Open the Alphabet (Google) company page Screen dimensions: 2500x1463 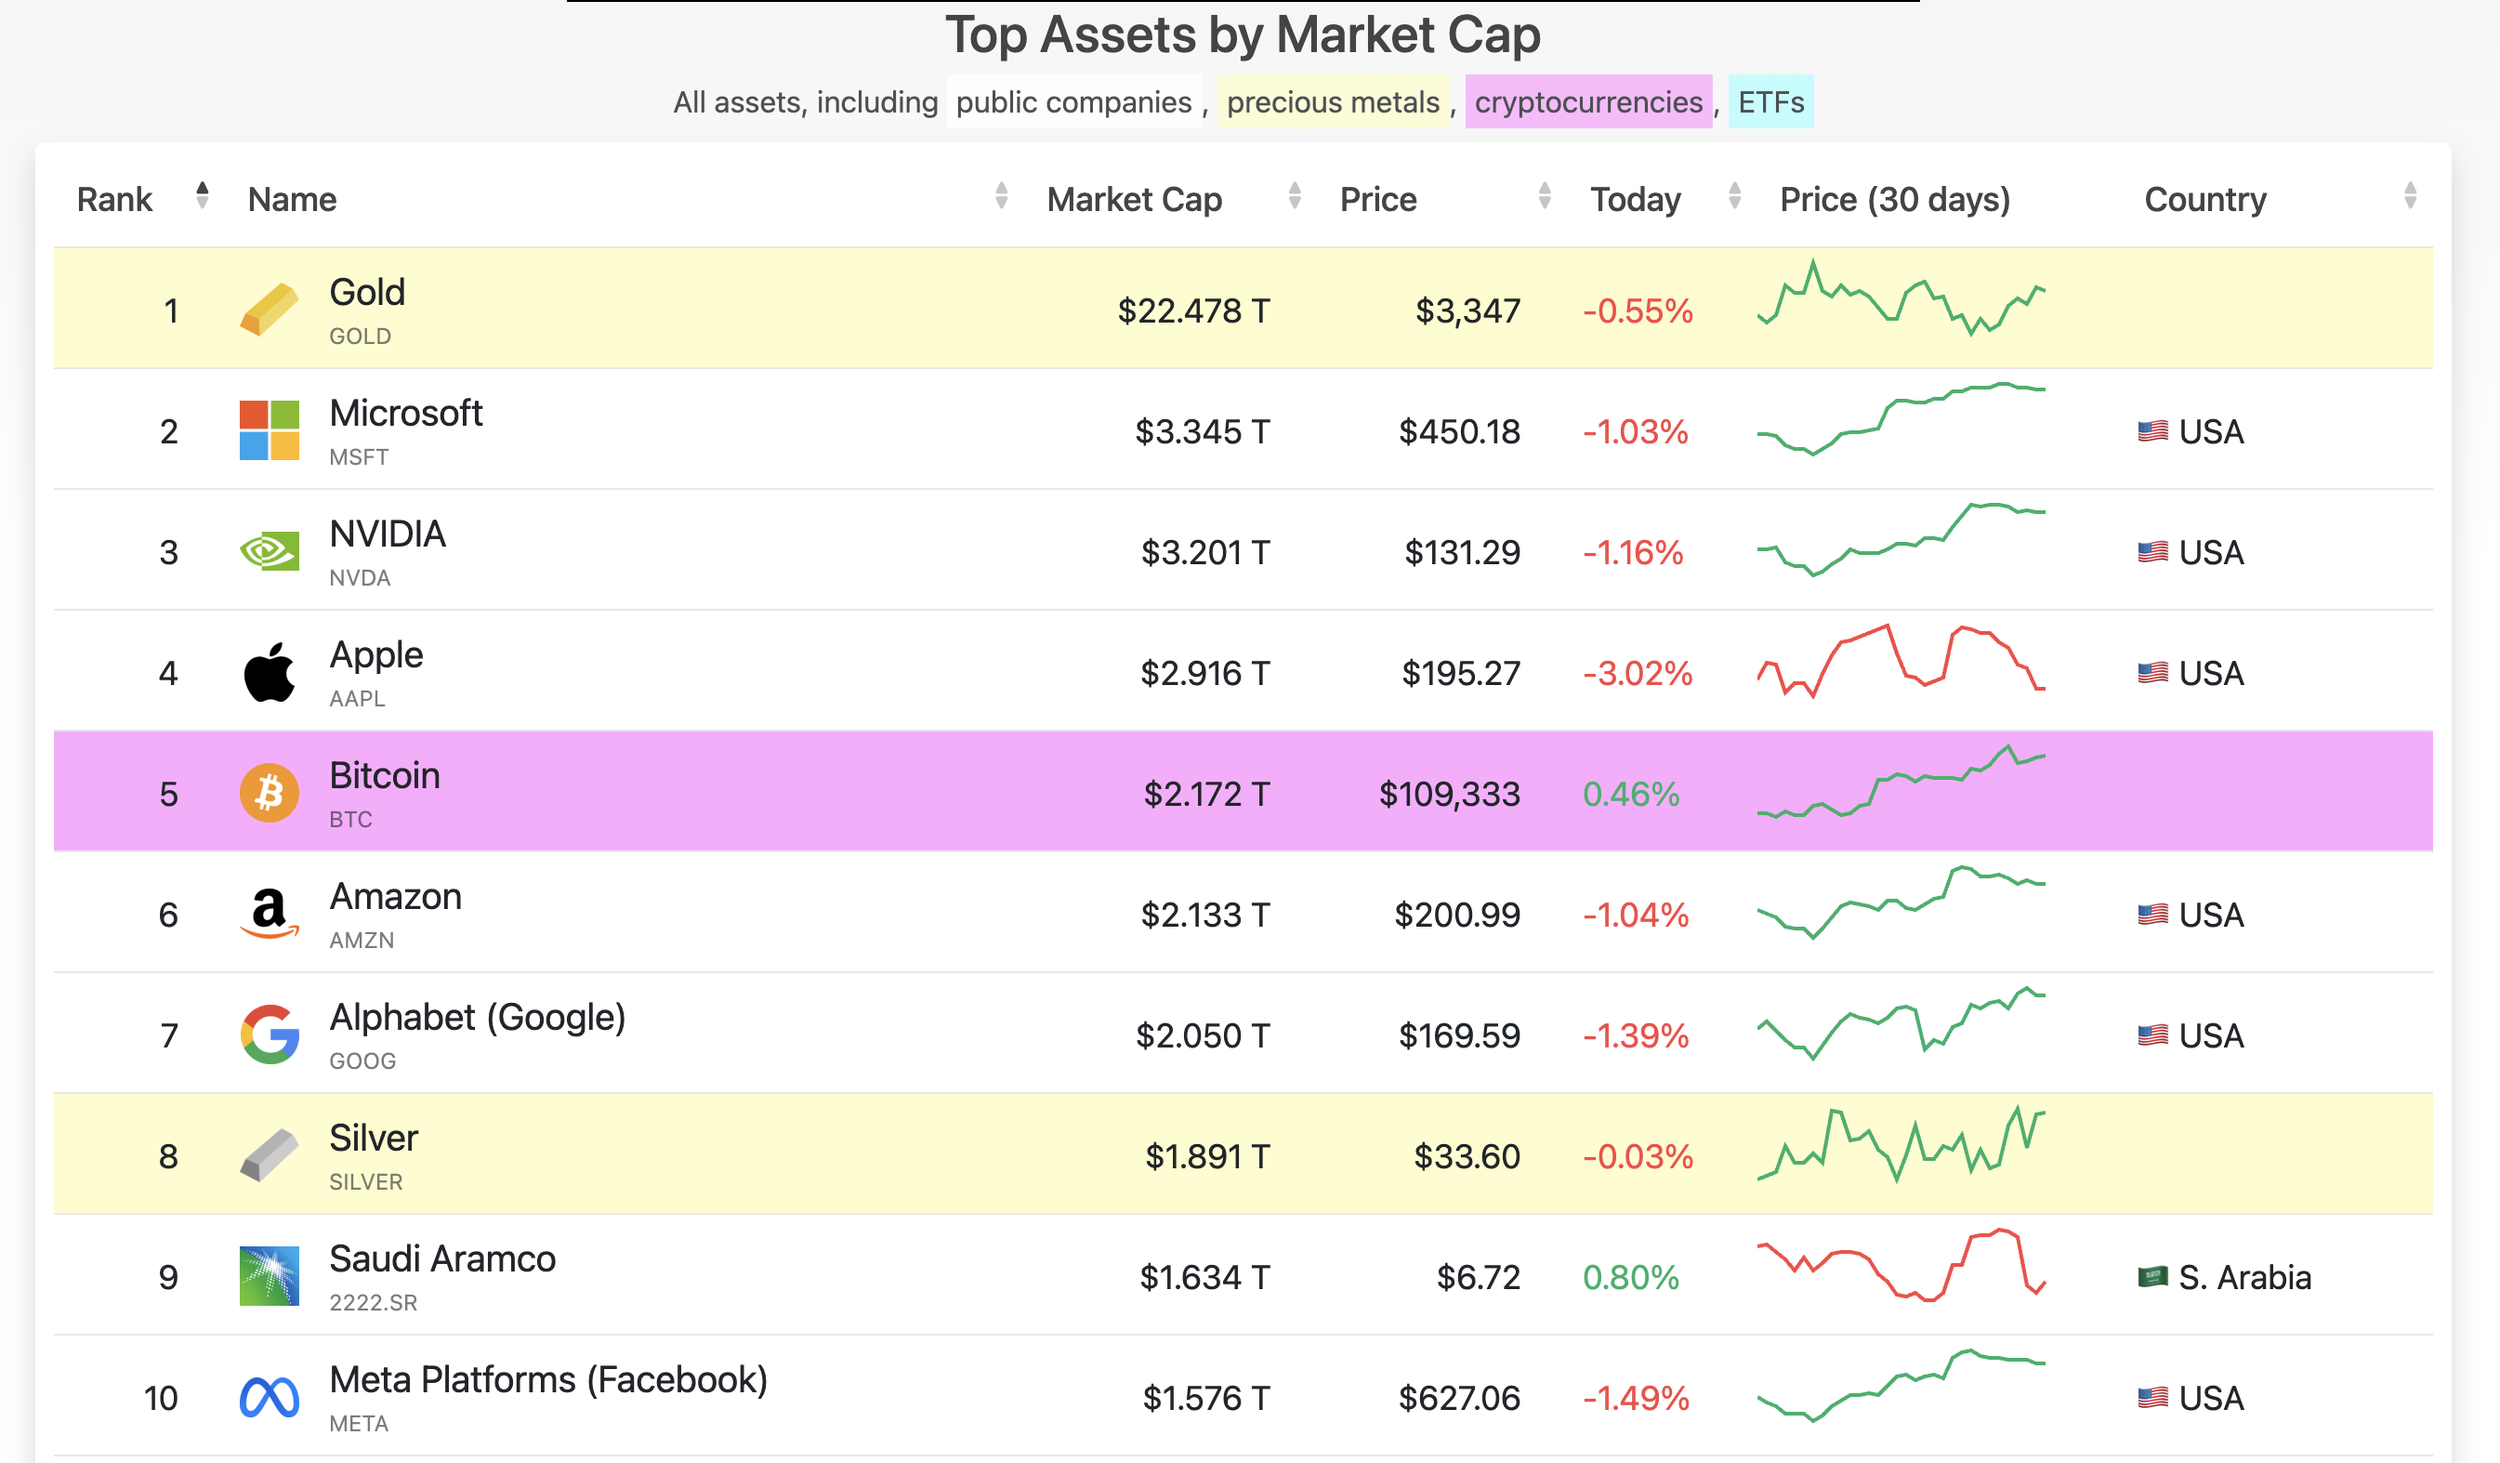click(478, 1018)
